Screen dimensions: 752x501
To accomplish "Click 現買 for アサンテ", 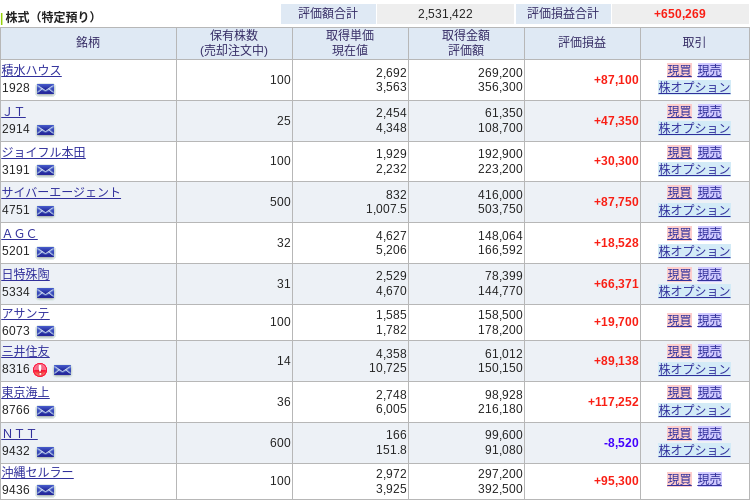I will click(x=680, y=321).
